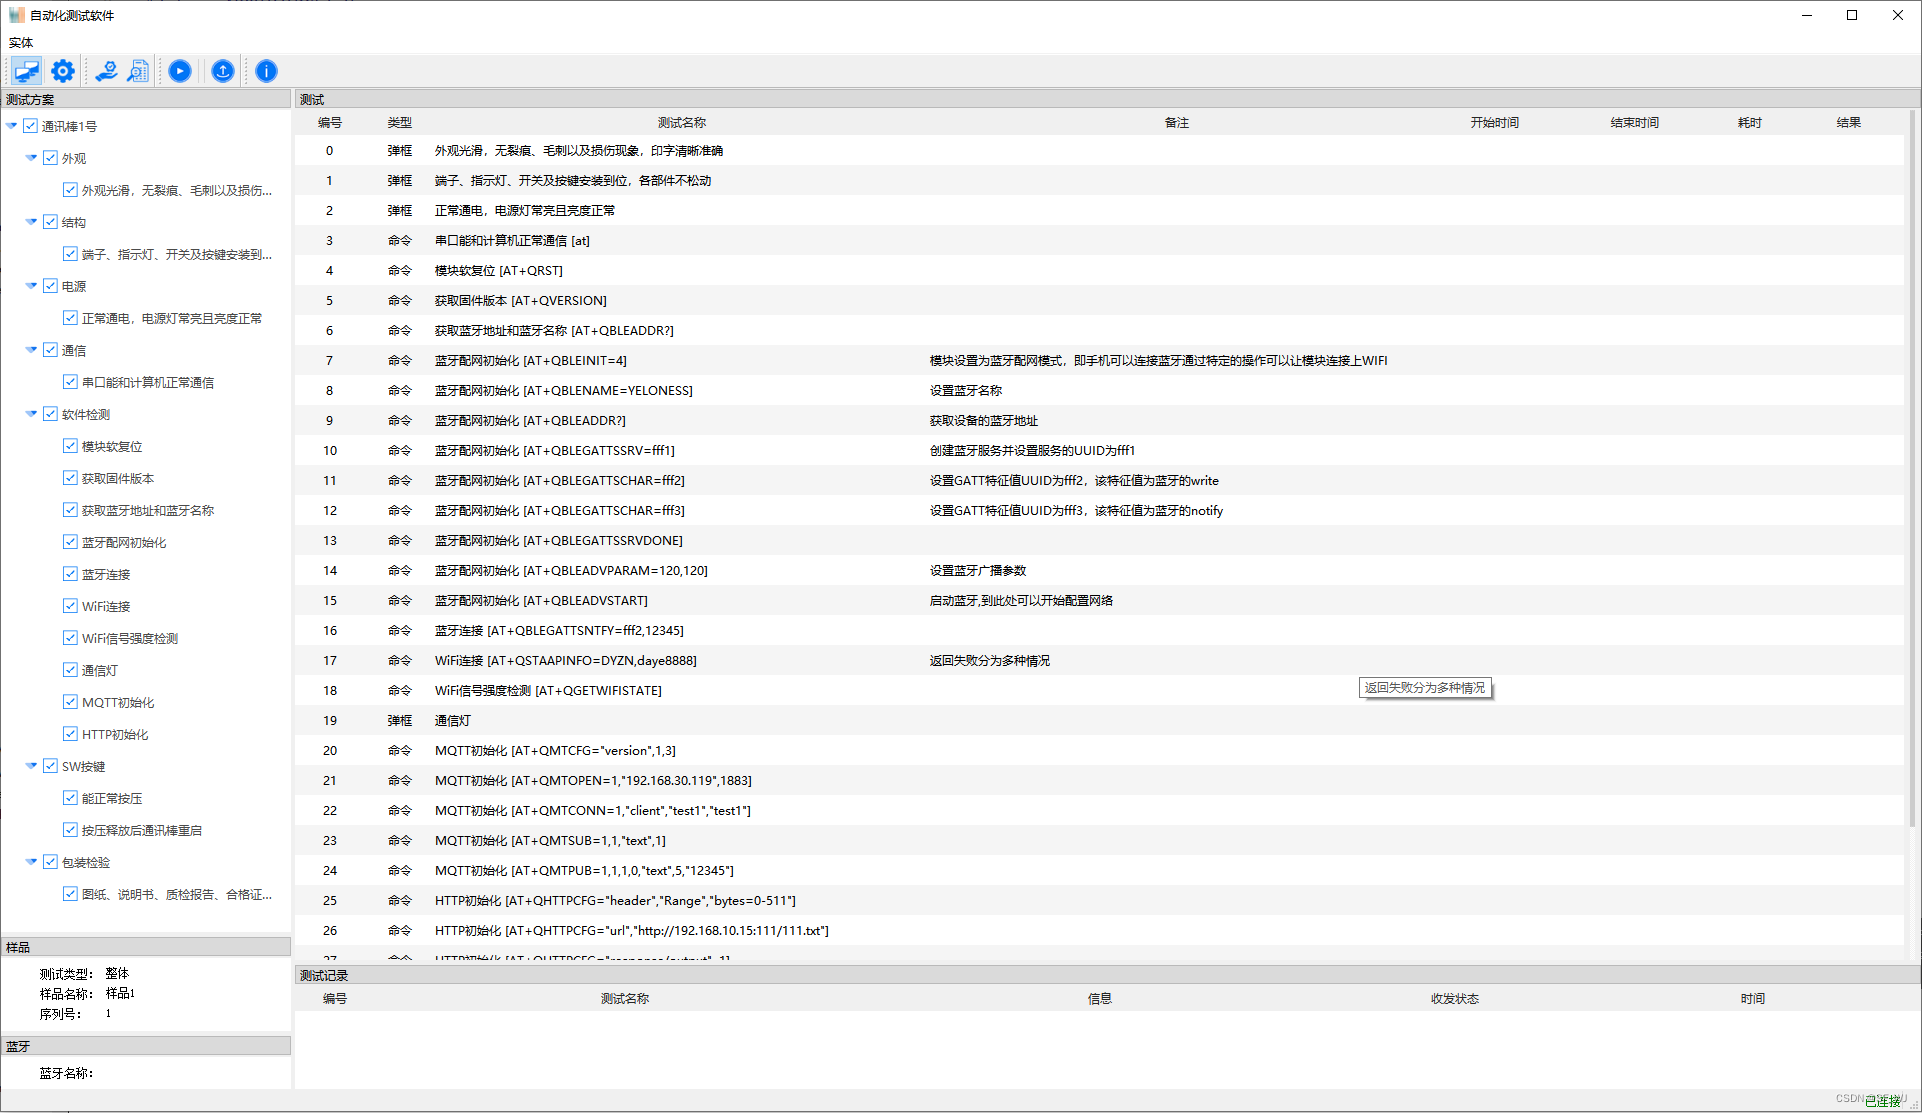Click the 类型 column header
This screenshot has width=1922, height=1113.
tap(400, 122)
